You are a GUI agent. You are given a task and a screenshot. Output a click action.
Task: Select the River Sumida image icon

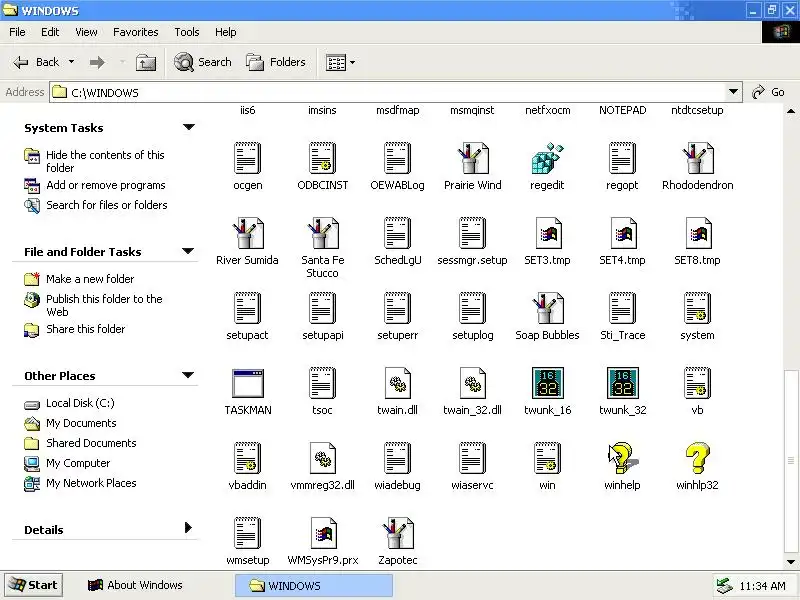tap(247, 233)
